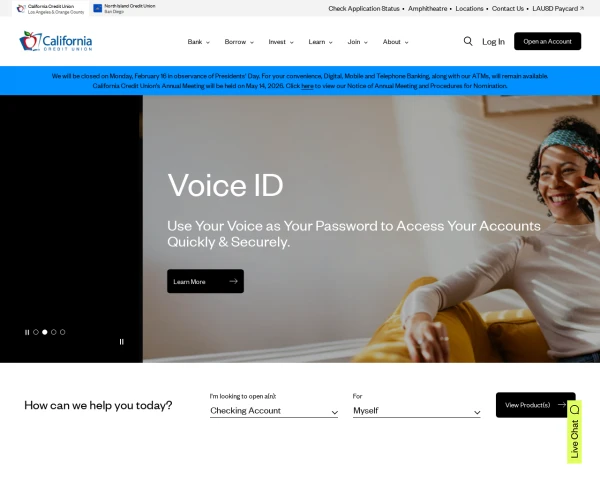Screen dimensions: 600x480
Task: Expand the Myself dropdown
Action: 416,411
